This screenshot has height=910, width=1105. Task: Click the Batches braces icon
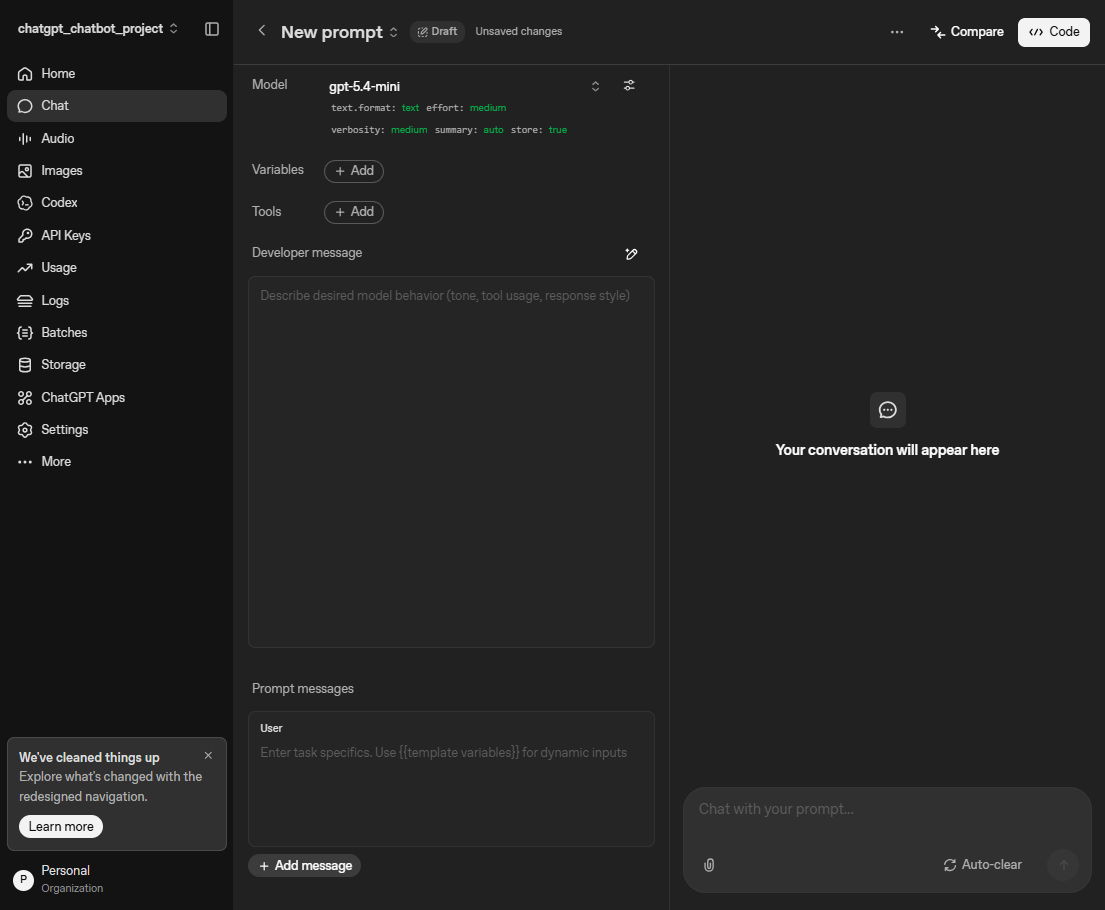[x=25, y=333]
